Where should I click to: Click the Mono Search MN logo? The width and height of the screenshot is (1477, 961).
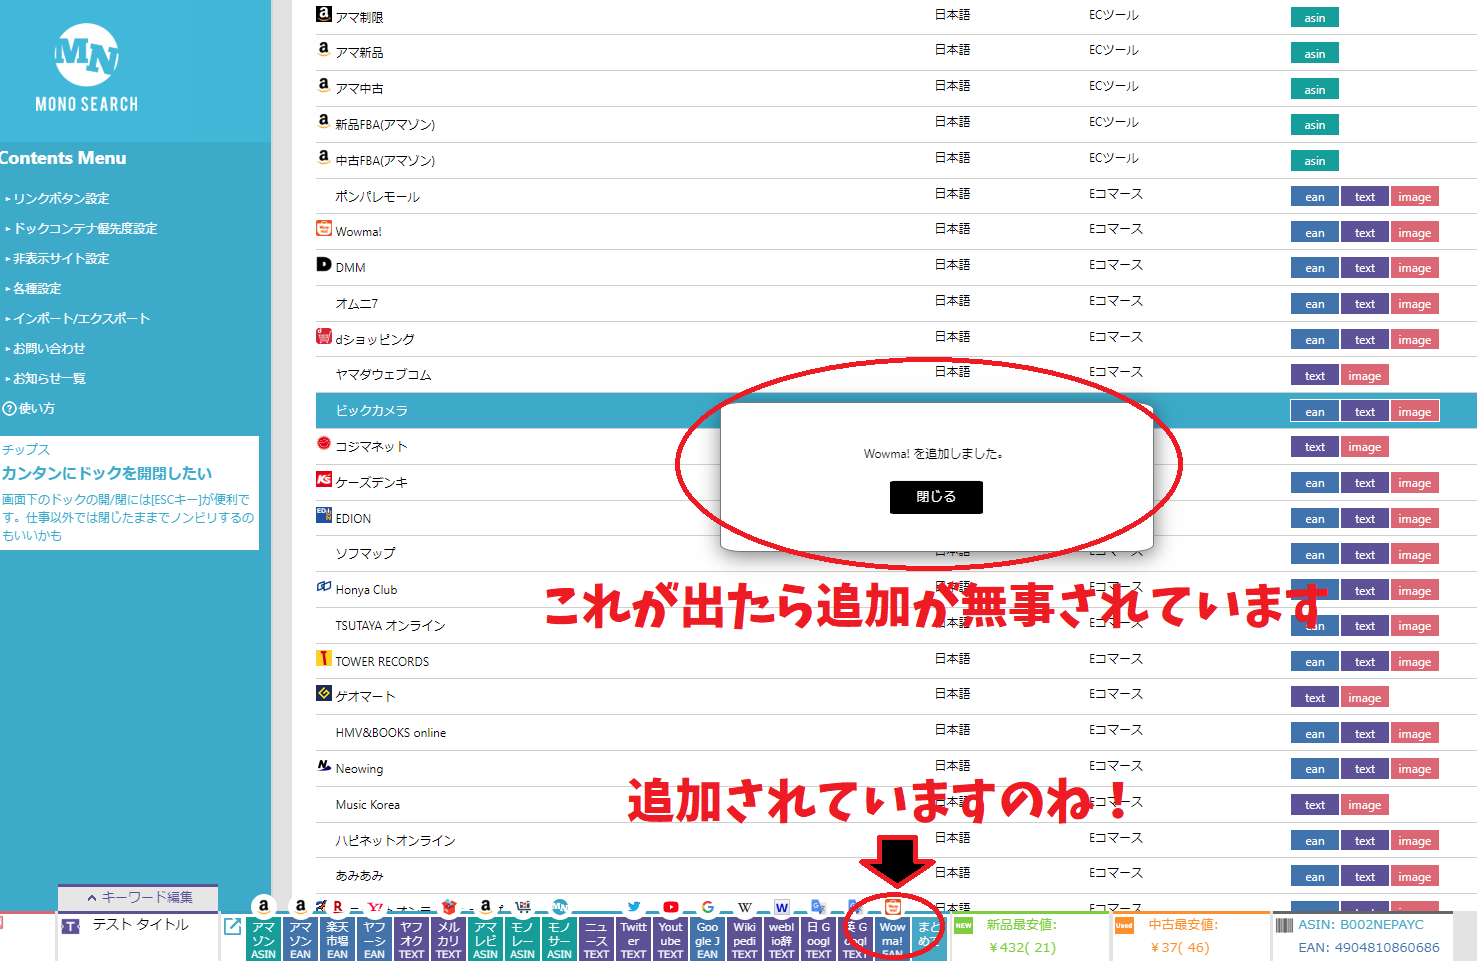(87, 67)
